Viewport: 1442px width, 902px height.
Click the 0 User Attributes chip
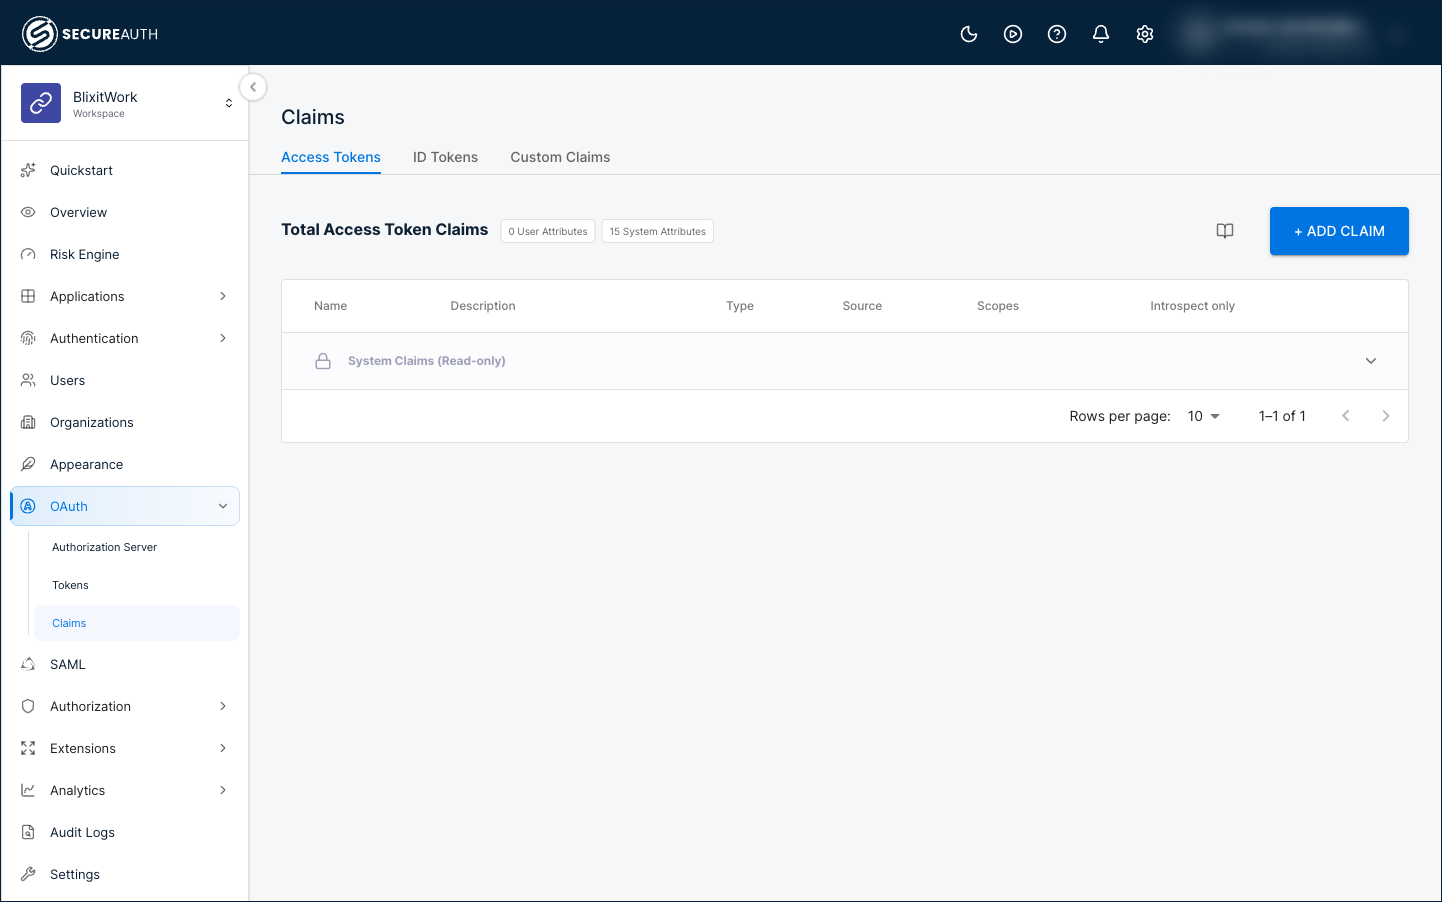pyautogui.click(x=548, y=231)
